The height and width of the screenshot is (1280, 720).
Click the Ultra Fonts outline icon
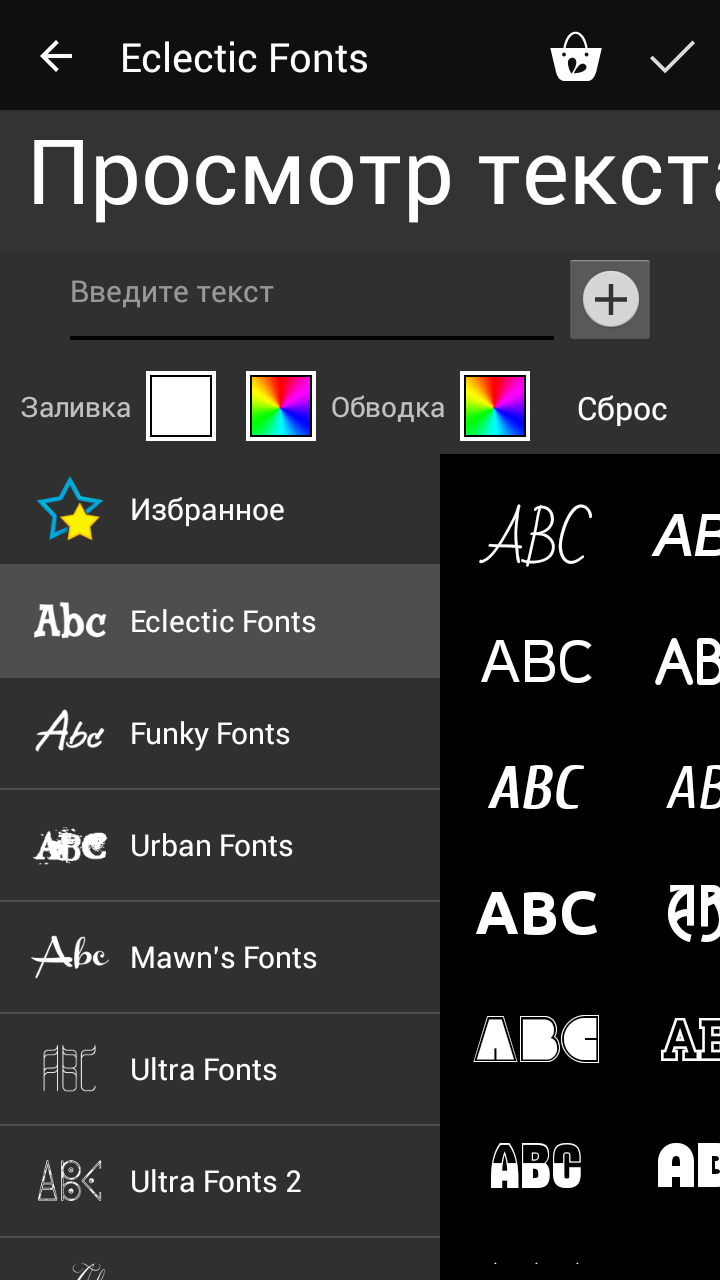click(70, 1068)
